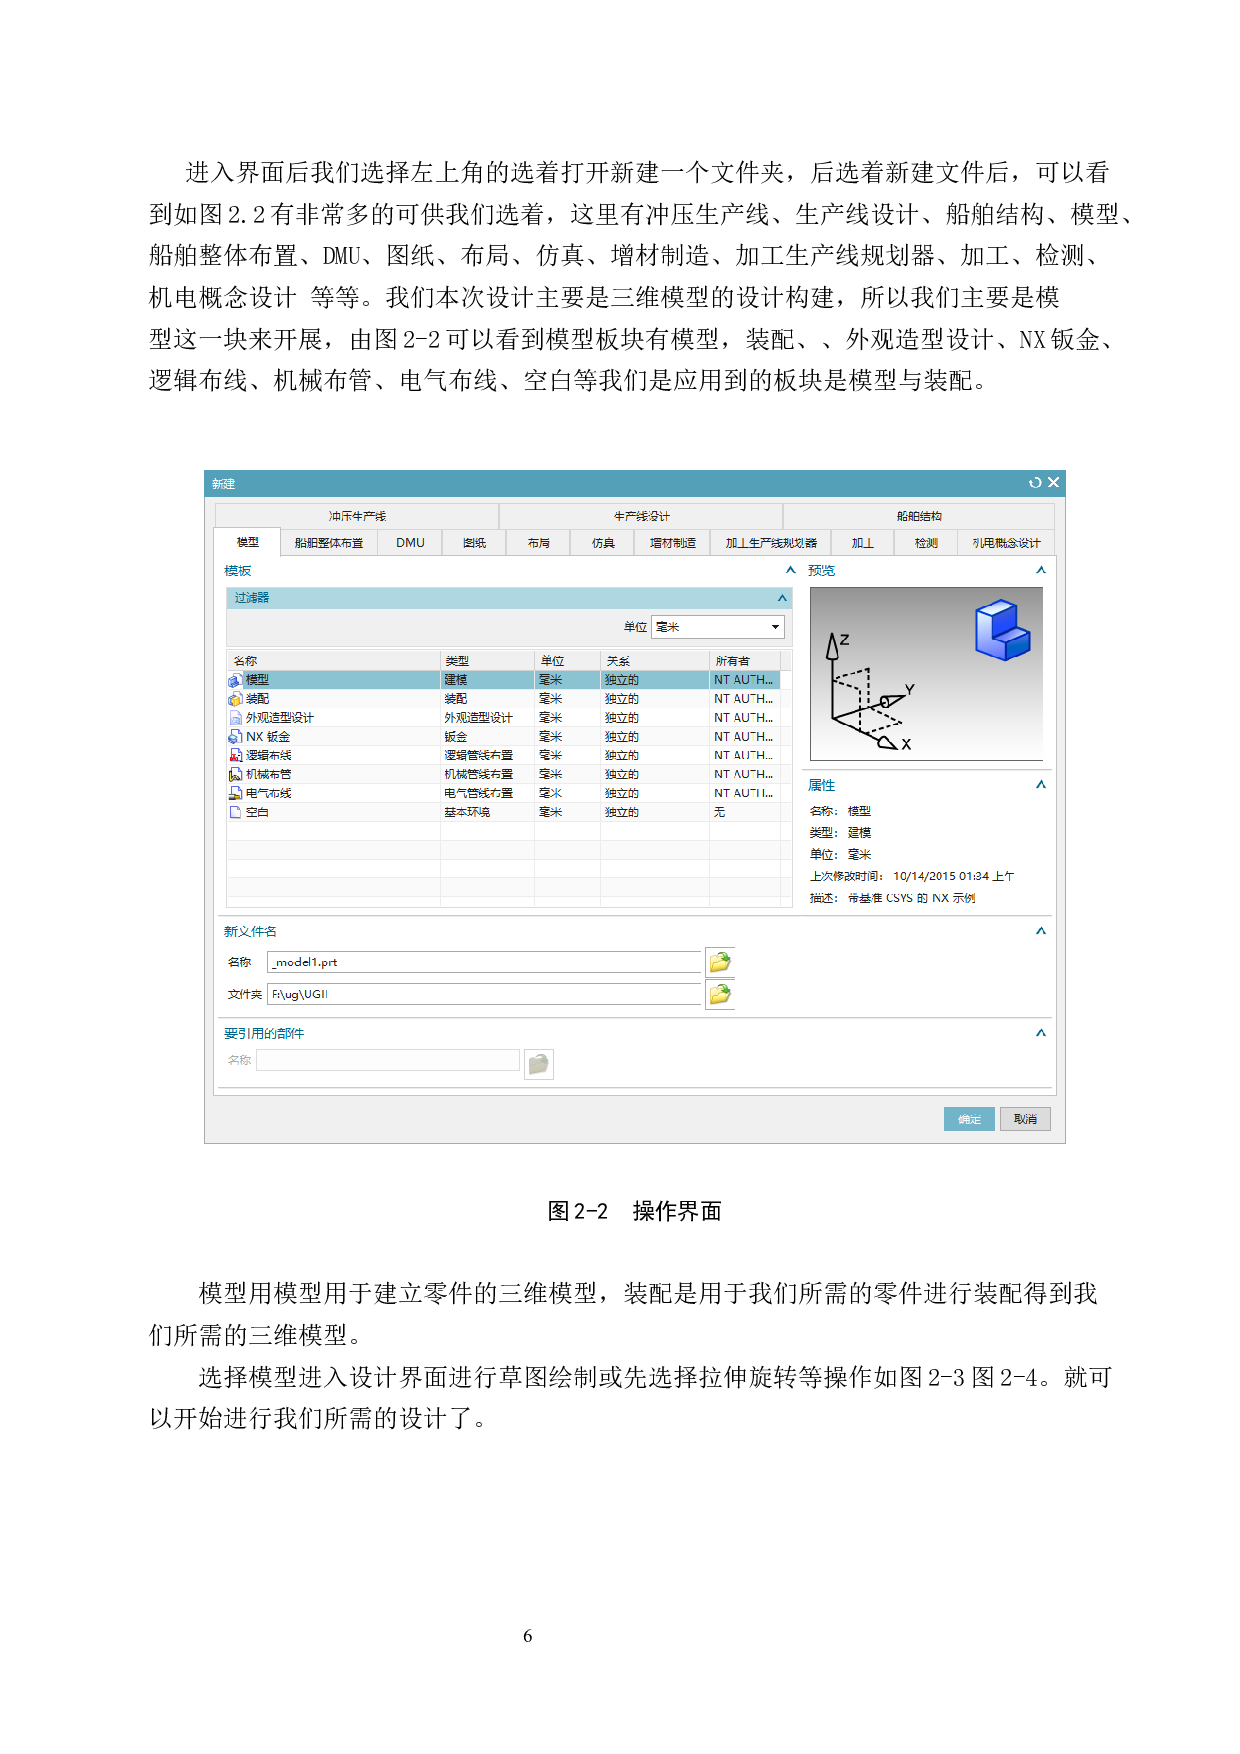This screenshot has width=1240, height=1754.
Task: Select the 机械布管 routing template icon
Action: (x=235, y=775)
